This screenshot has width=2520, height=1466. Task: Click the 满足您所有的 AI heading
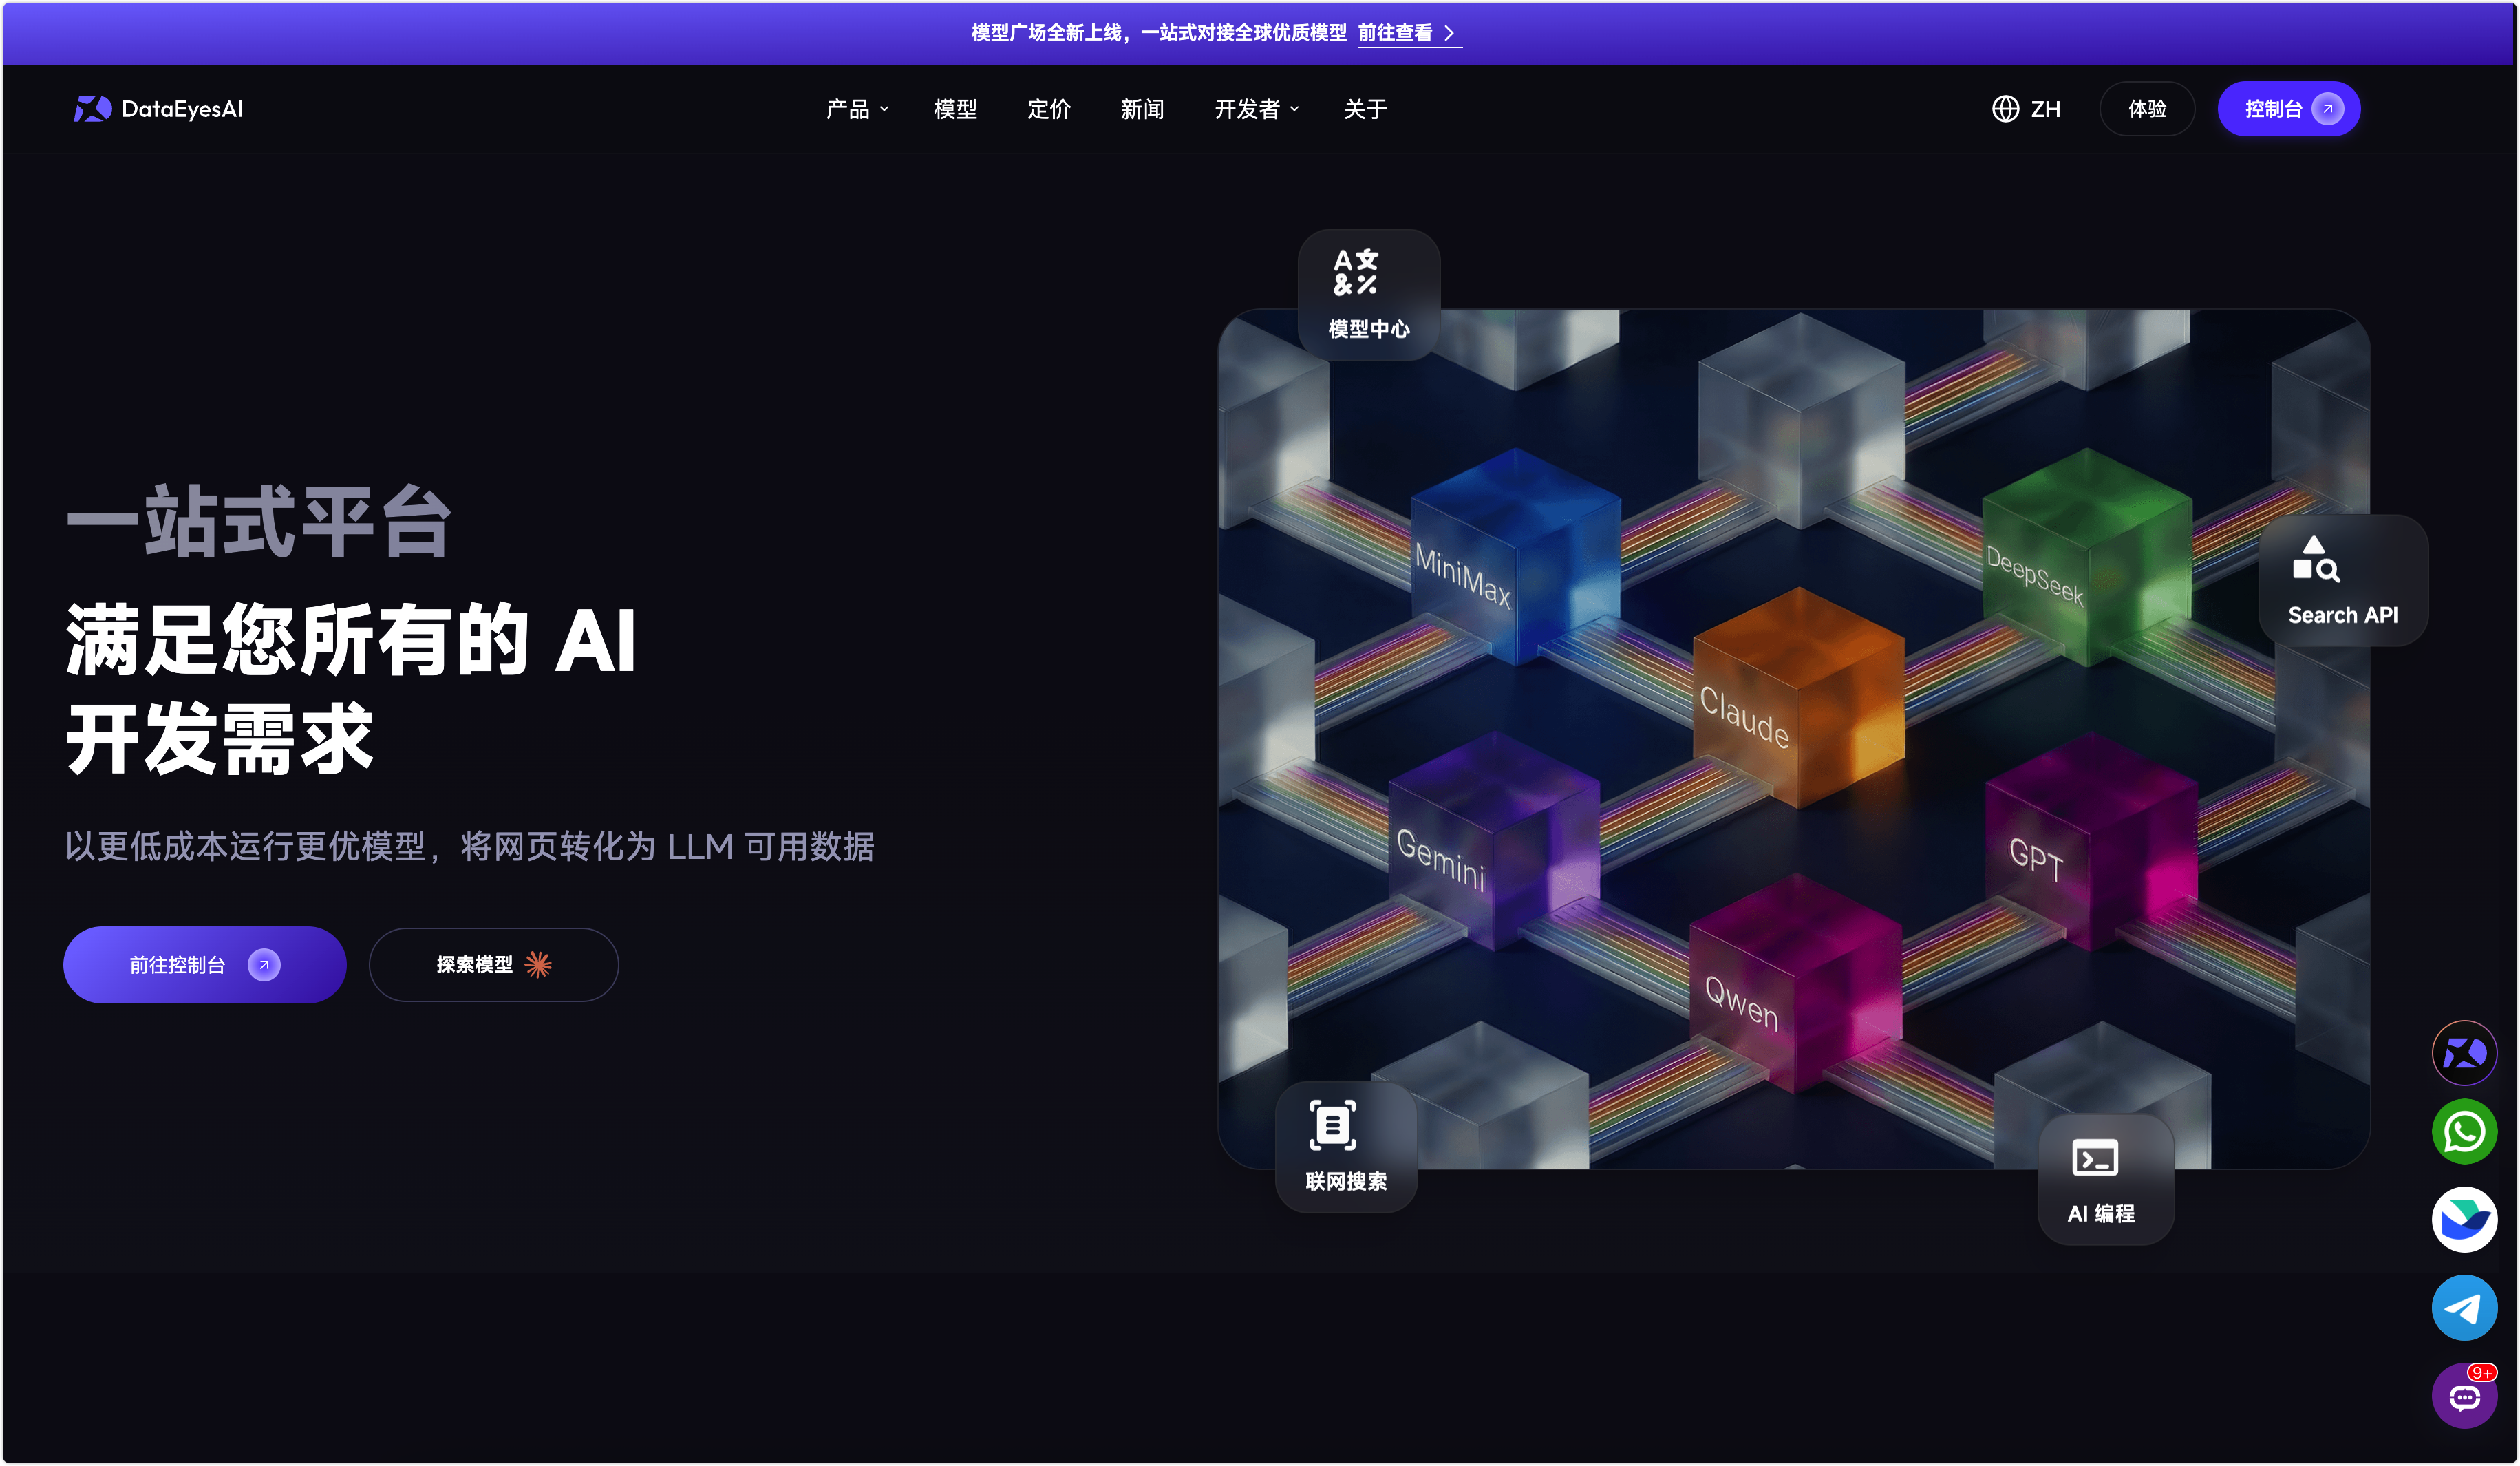[351, 640]
